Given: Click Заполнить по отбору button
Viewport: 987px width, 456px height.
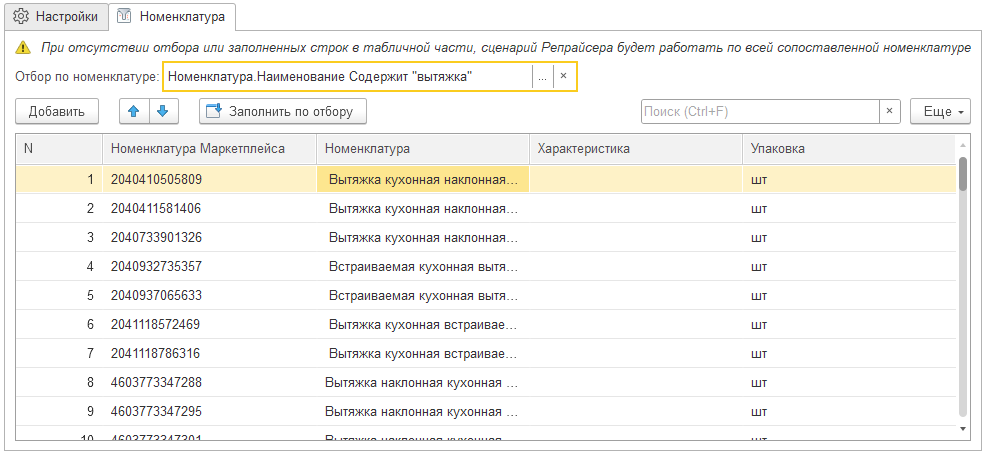Looking at the screenshot, I should 283,111.
